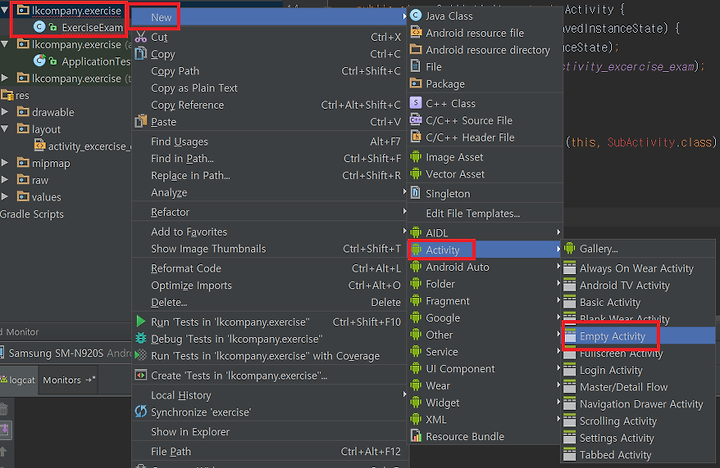This screenshot has width=720, height=468.
Task: Choose Activity in the New submenu
Action: pyautogui.click(x=484, y=250)
